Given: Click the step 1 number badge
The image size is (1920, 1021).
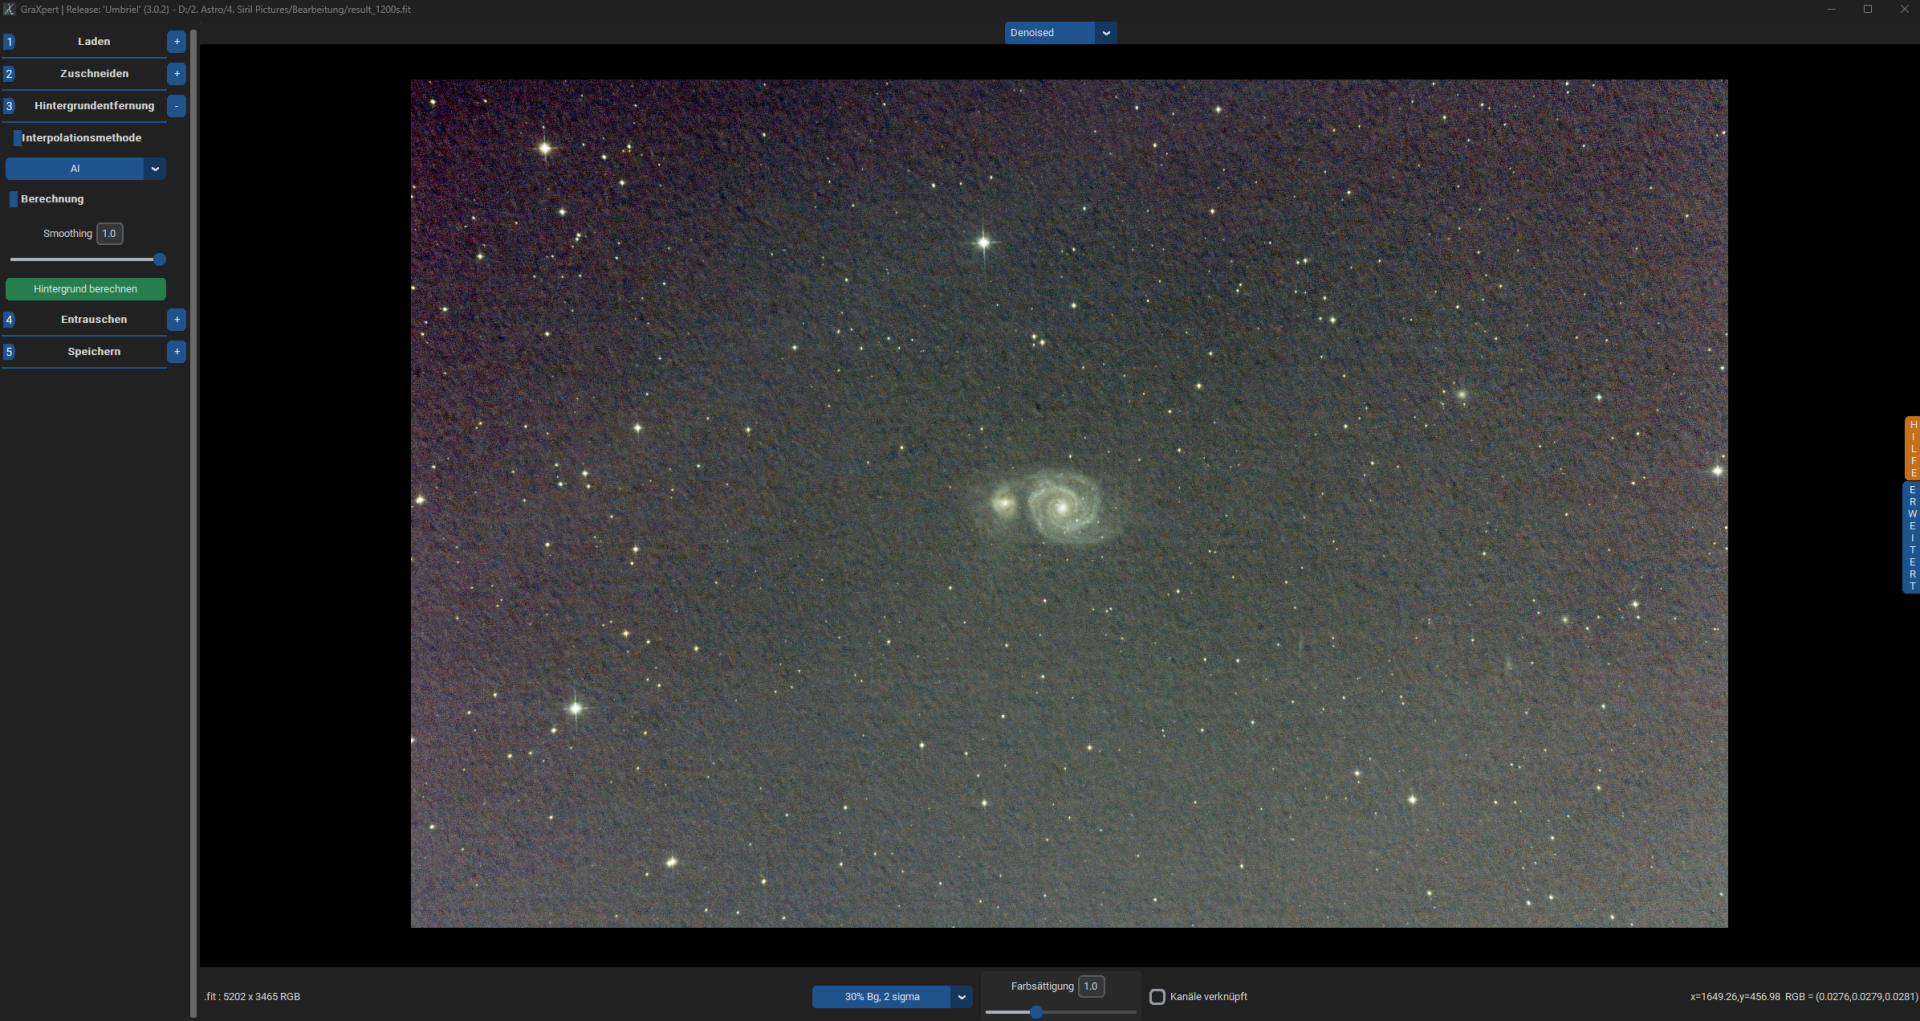Looking at the screenshot, I should point(9,42).
